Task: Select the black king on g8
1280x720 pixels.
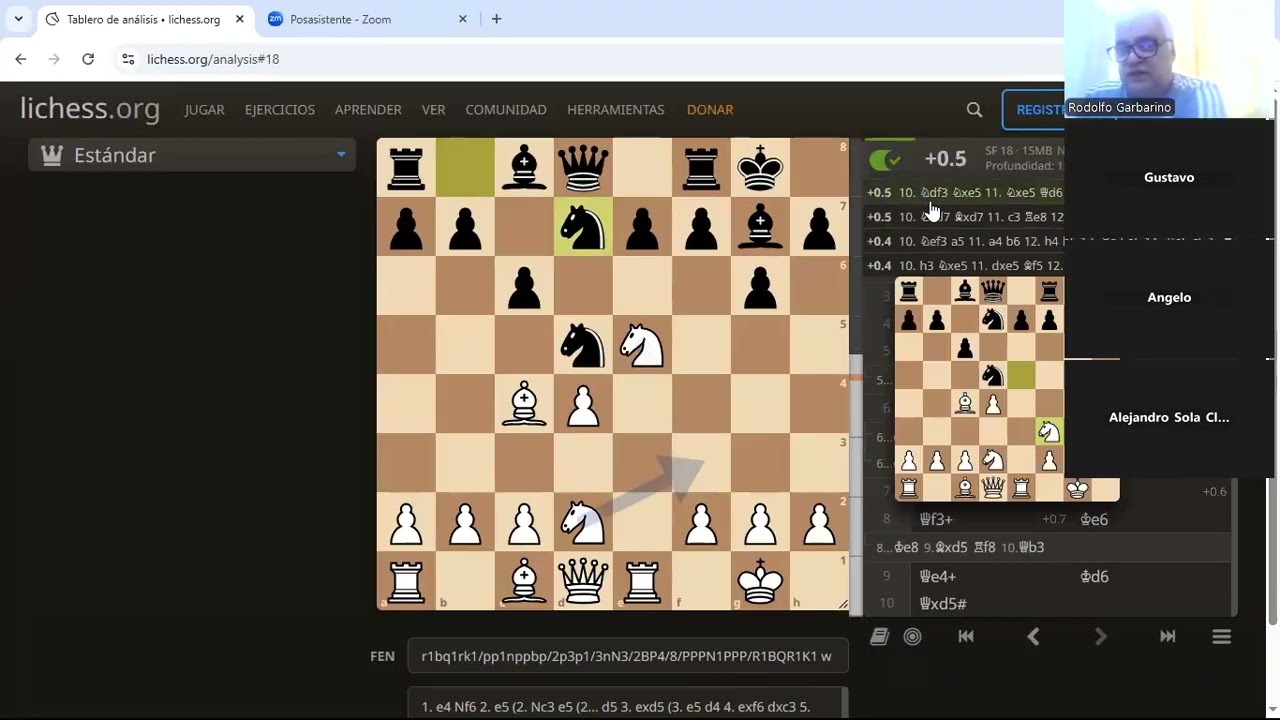Action: pyautogui.click(x=760, y=168)
